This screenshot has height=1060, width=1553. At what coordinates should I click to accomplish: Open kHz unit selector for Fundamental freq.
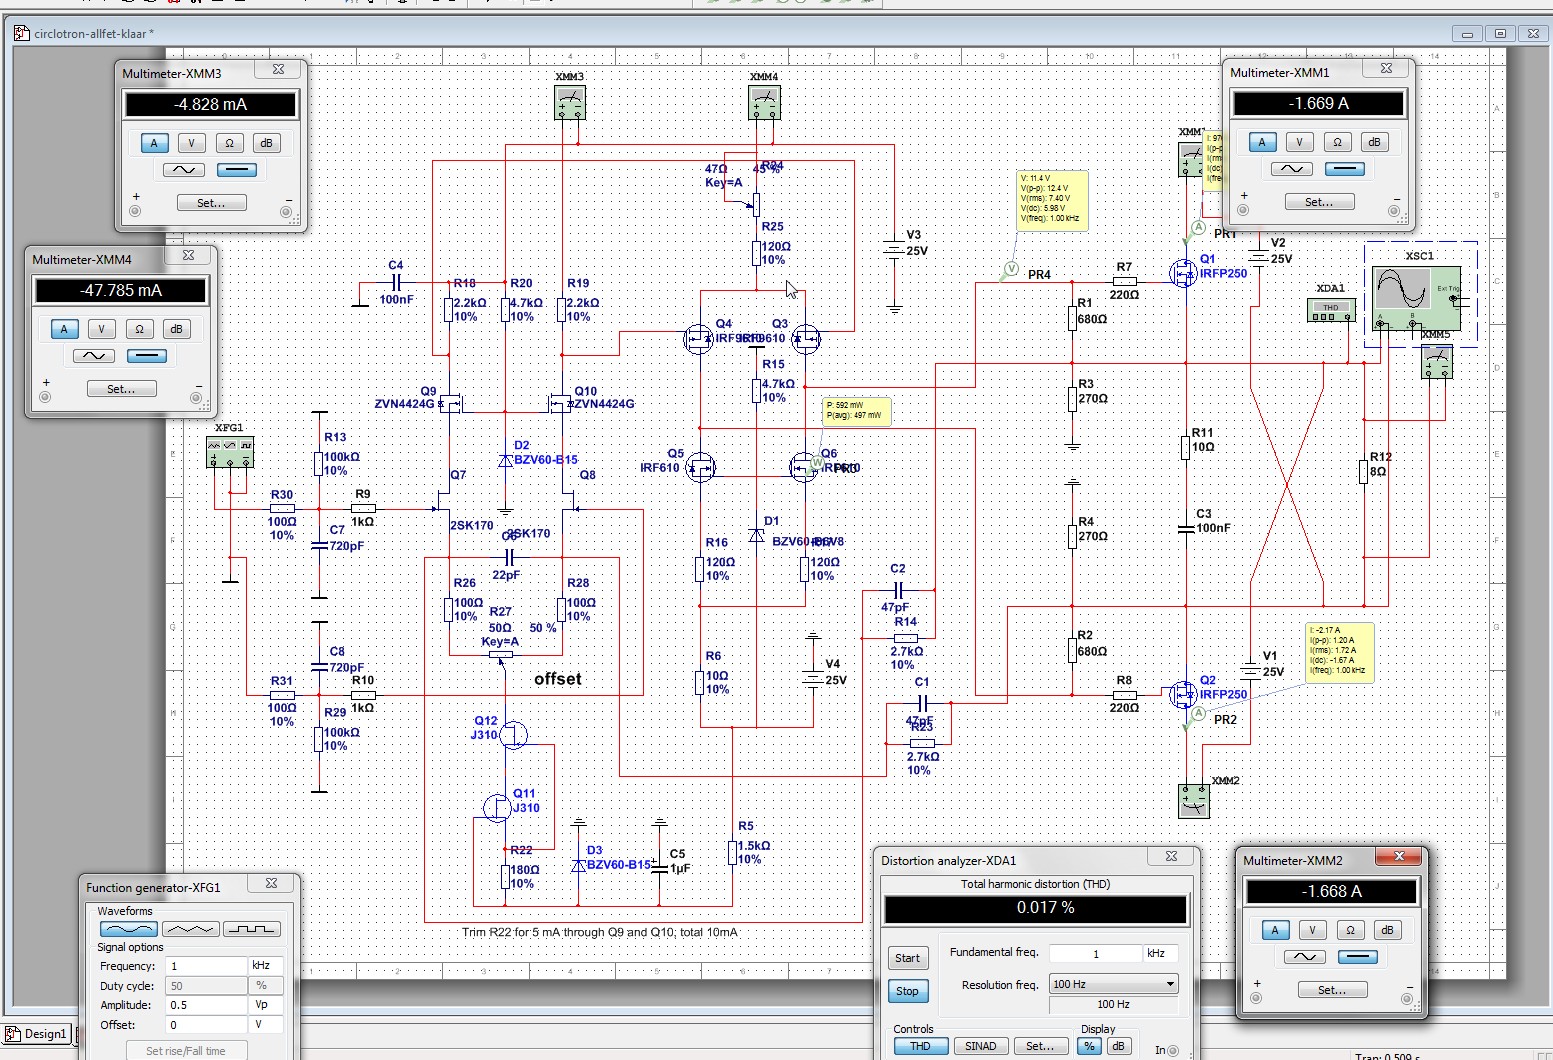(x=1160, y=953)
